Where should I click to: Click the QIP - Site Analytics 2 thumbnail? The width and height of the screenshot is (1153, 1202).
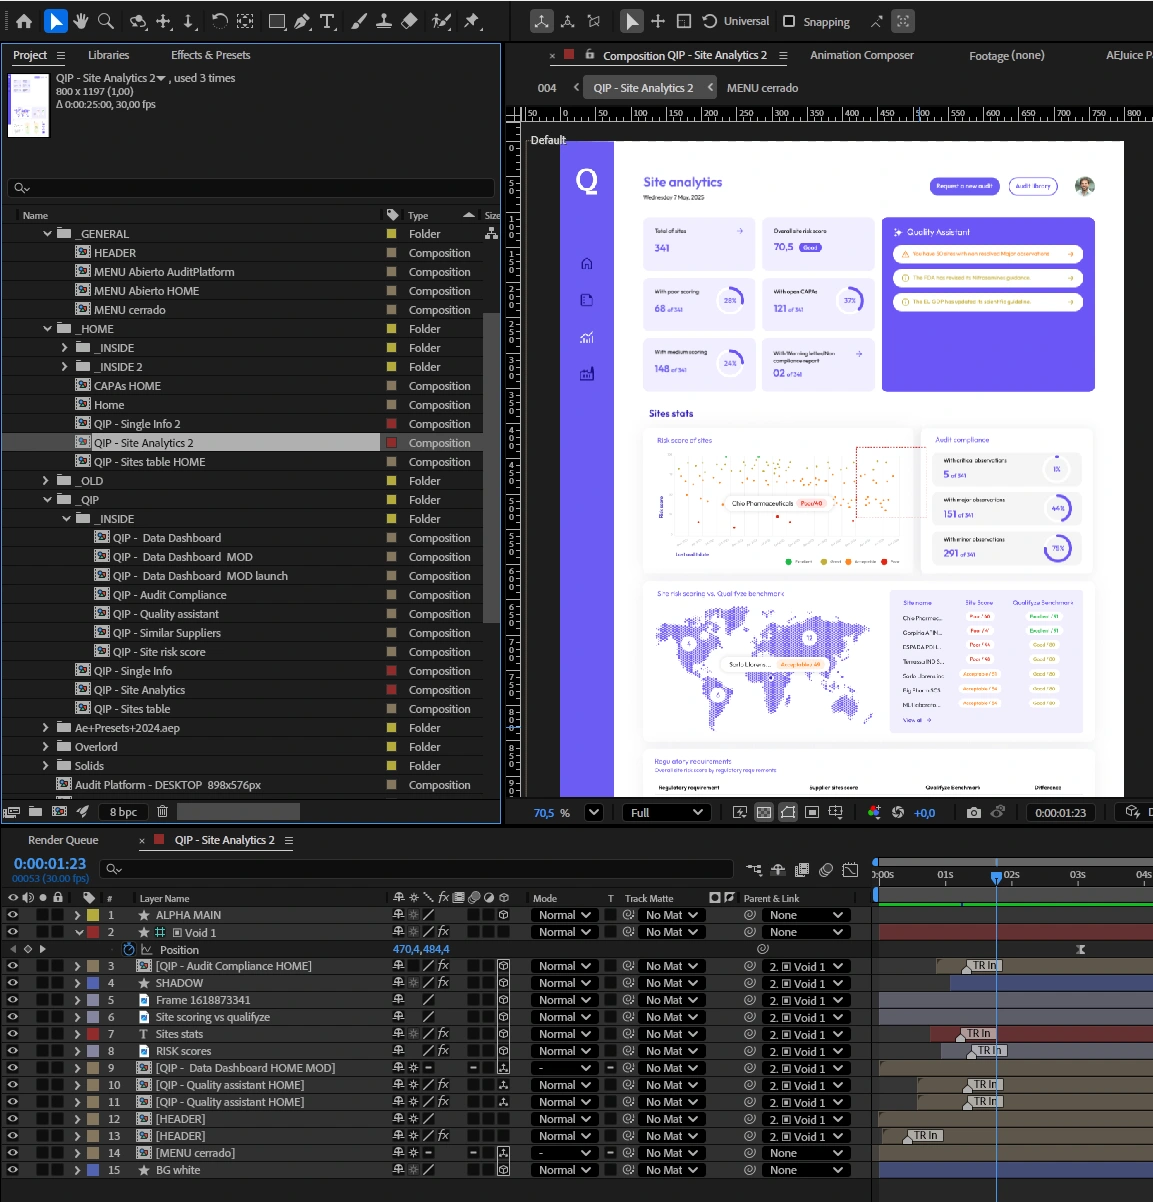click(x=28, y=104)
